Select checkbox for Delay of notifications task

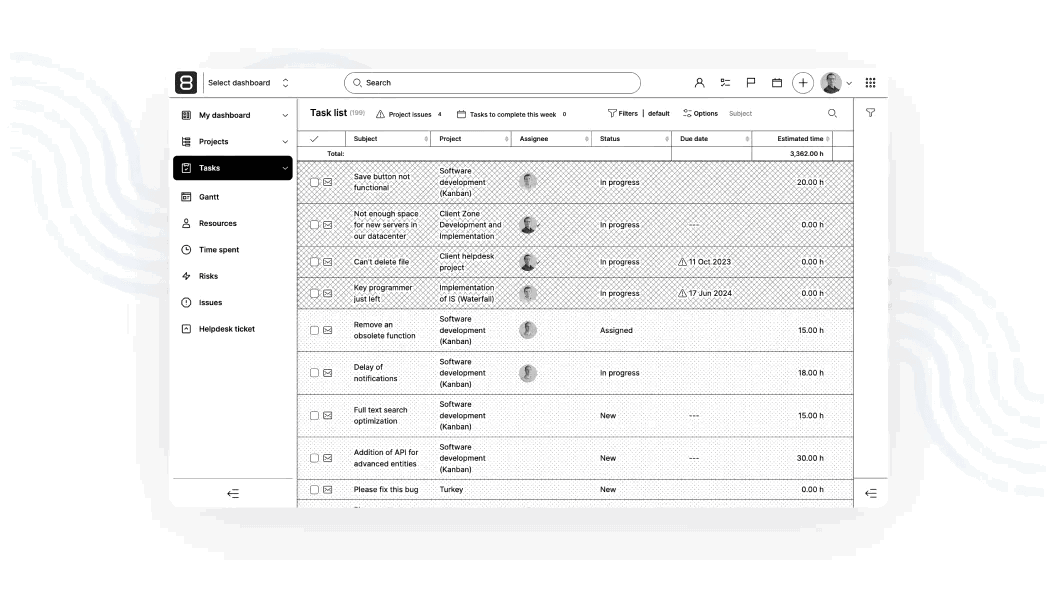(x=314, y=373)
